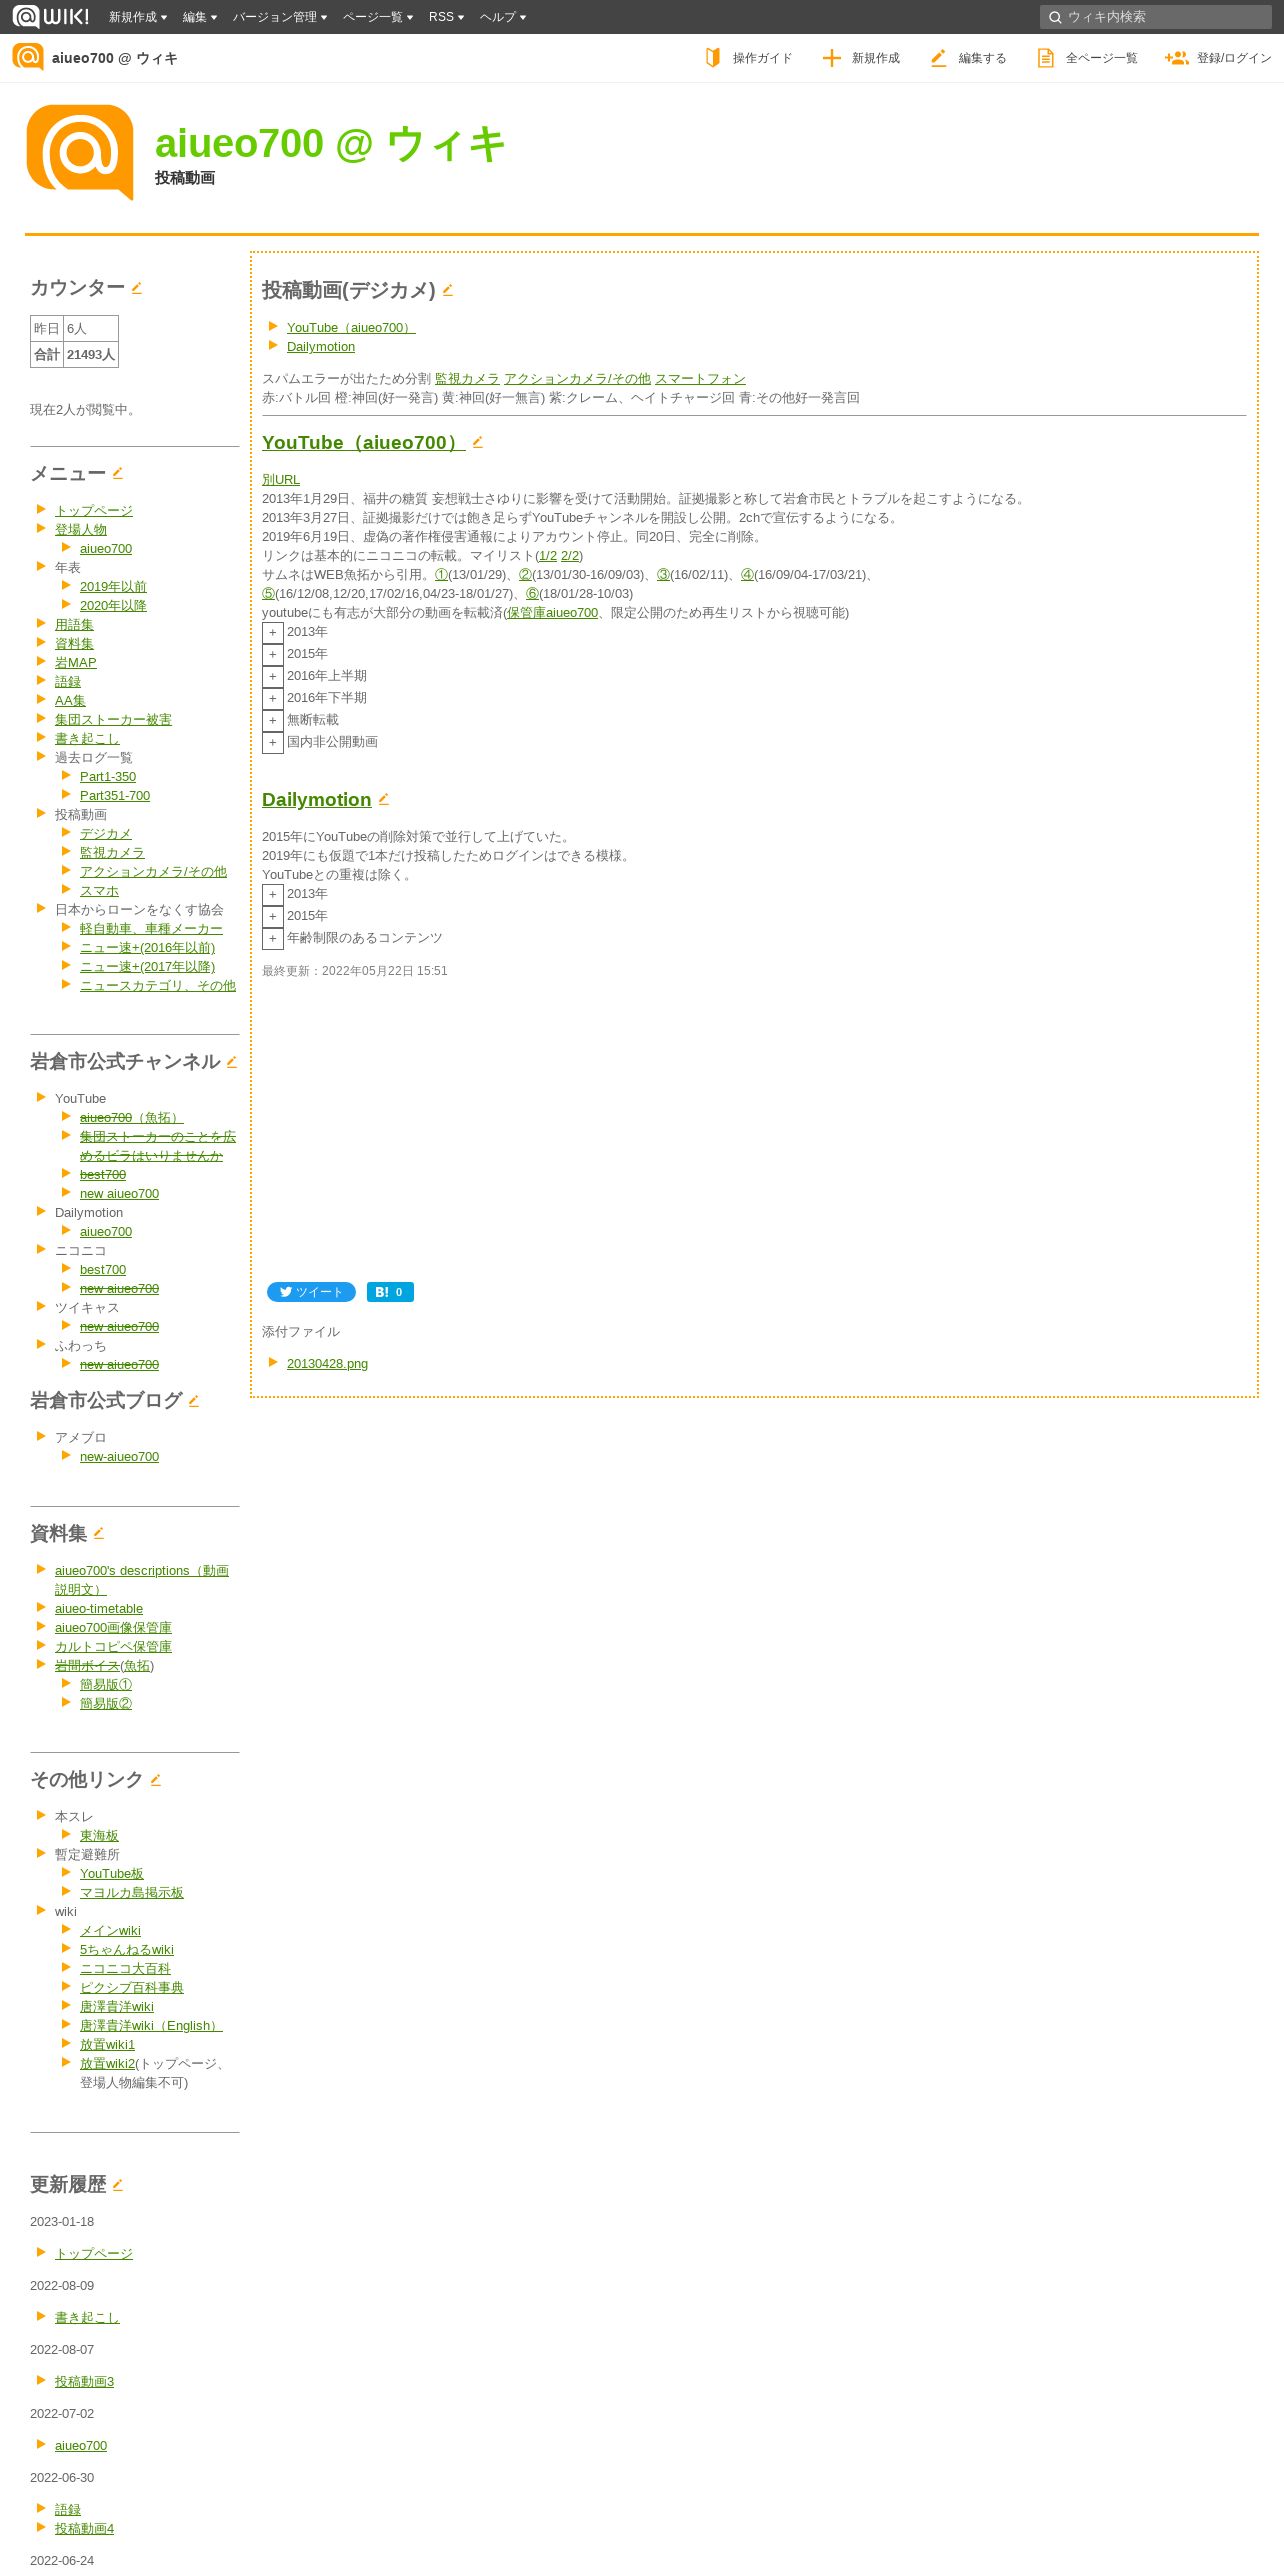The height and width of the screenshot is (2568, 1284).
Task: Open attached file 20130428.png
Action: [327, 1364]
